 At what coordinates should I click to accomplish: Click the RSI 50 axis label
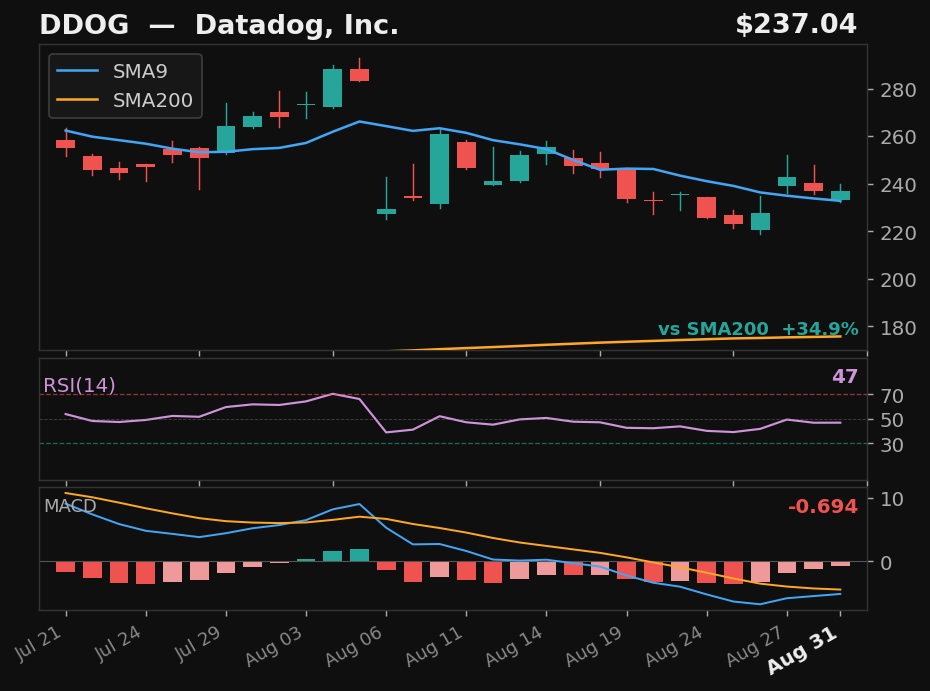(x=891, y=421)
